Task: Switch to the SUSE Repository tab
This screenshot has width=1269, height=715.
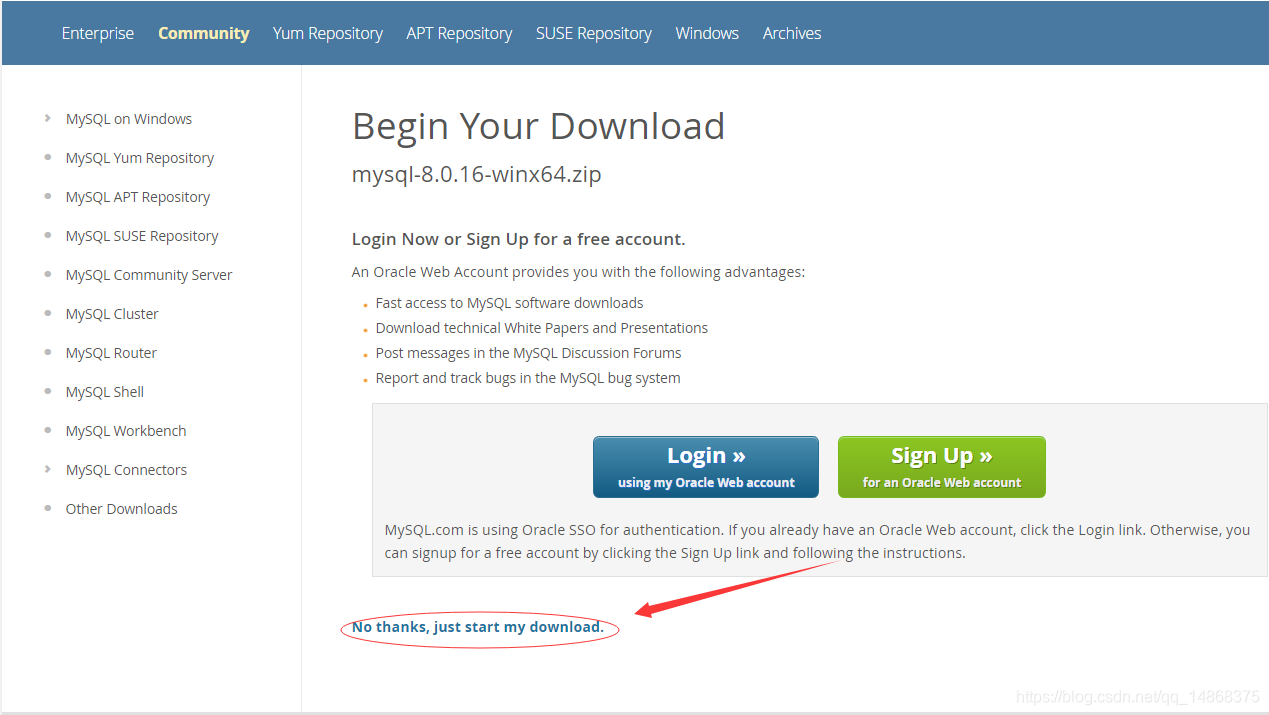Action: pyautogui.click(x=594, y=33)
